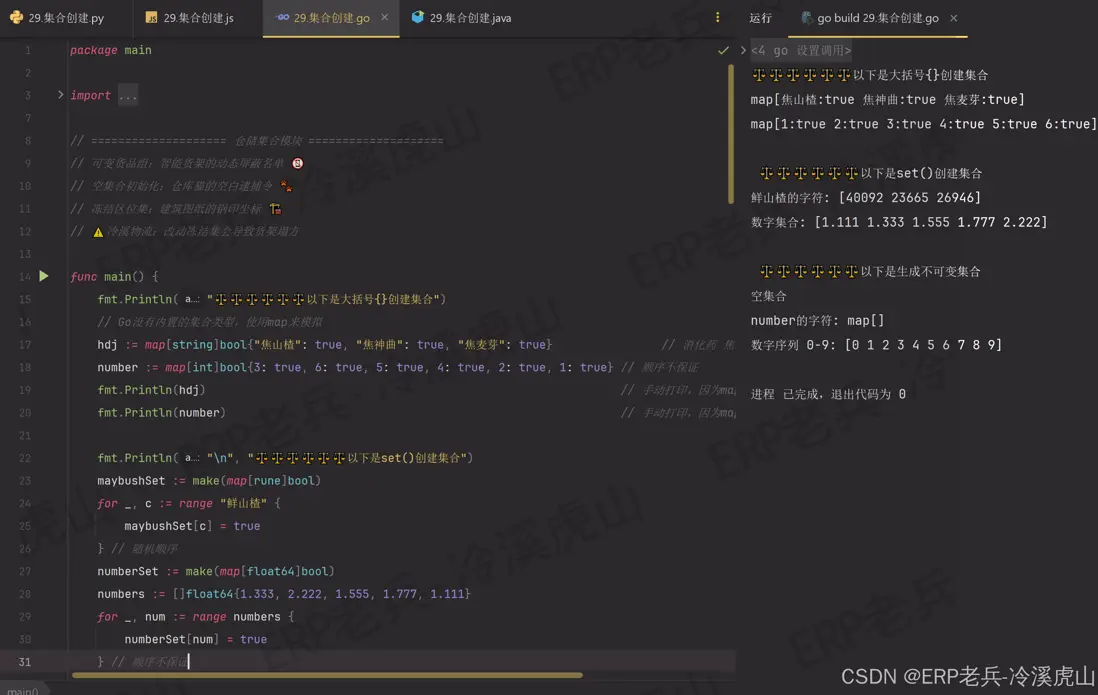1098x695 pixels.
Task: Click the paw emoji on line 10
Action: (x=286, y=186)
